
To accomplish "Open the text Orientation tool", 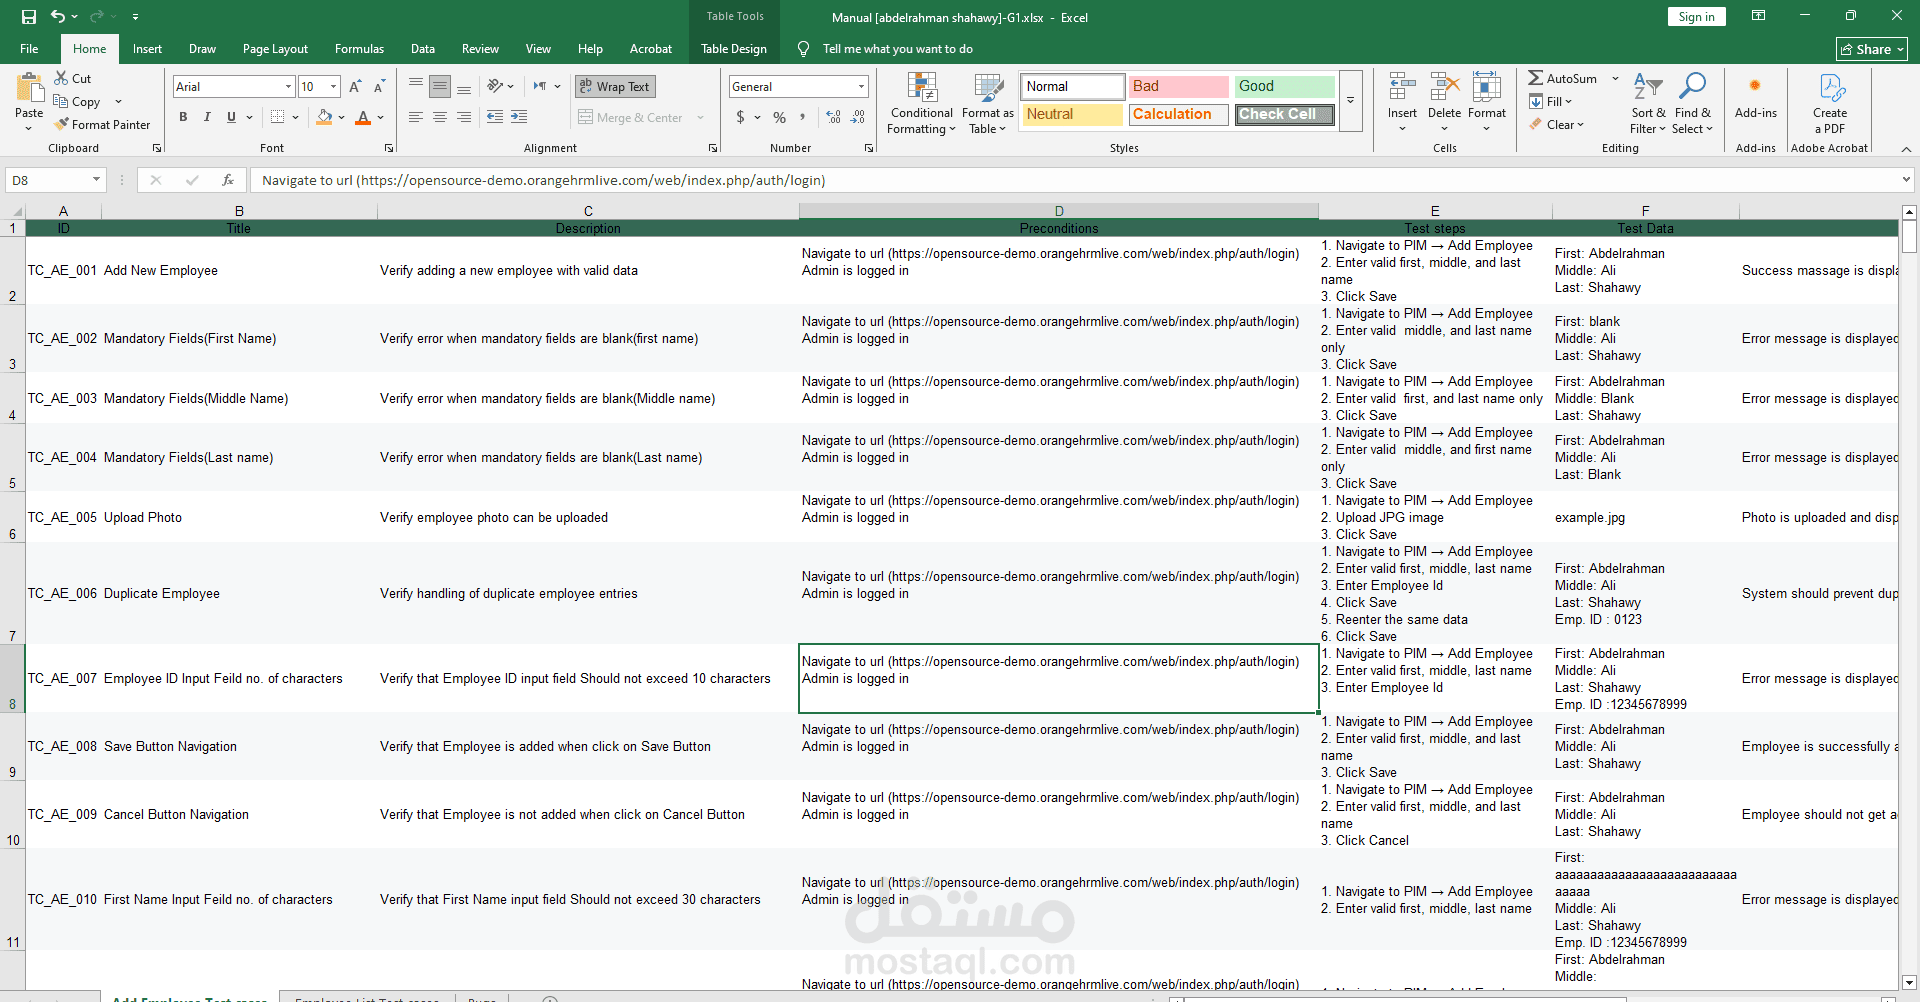I will [x=495, y=87].
